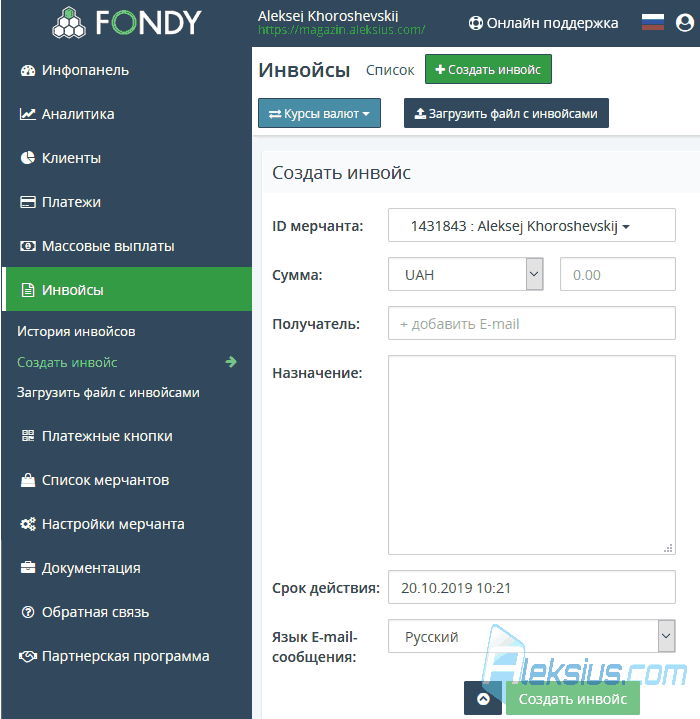
Task: Click the Aleksej Khoroshevskij account name
Action: pyautogui.click(x=328, y=16)
